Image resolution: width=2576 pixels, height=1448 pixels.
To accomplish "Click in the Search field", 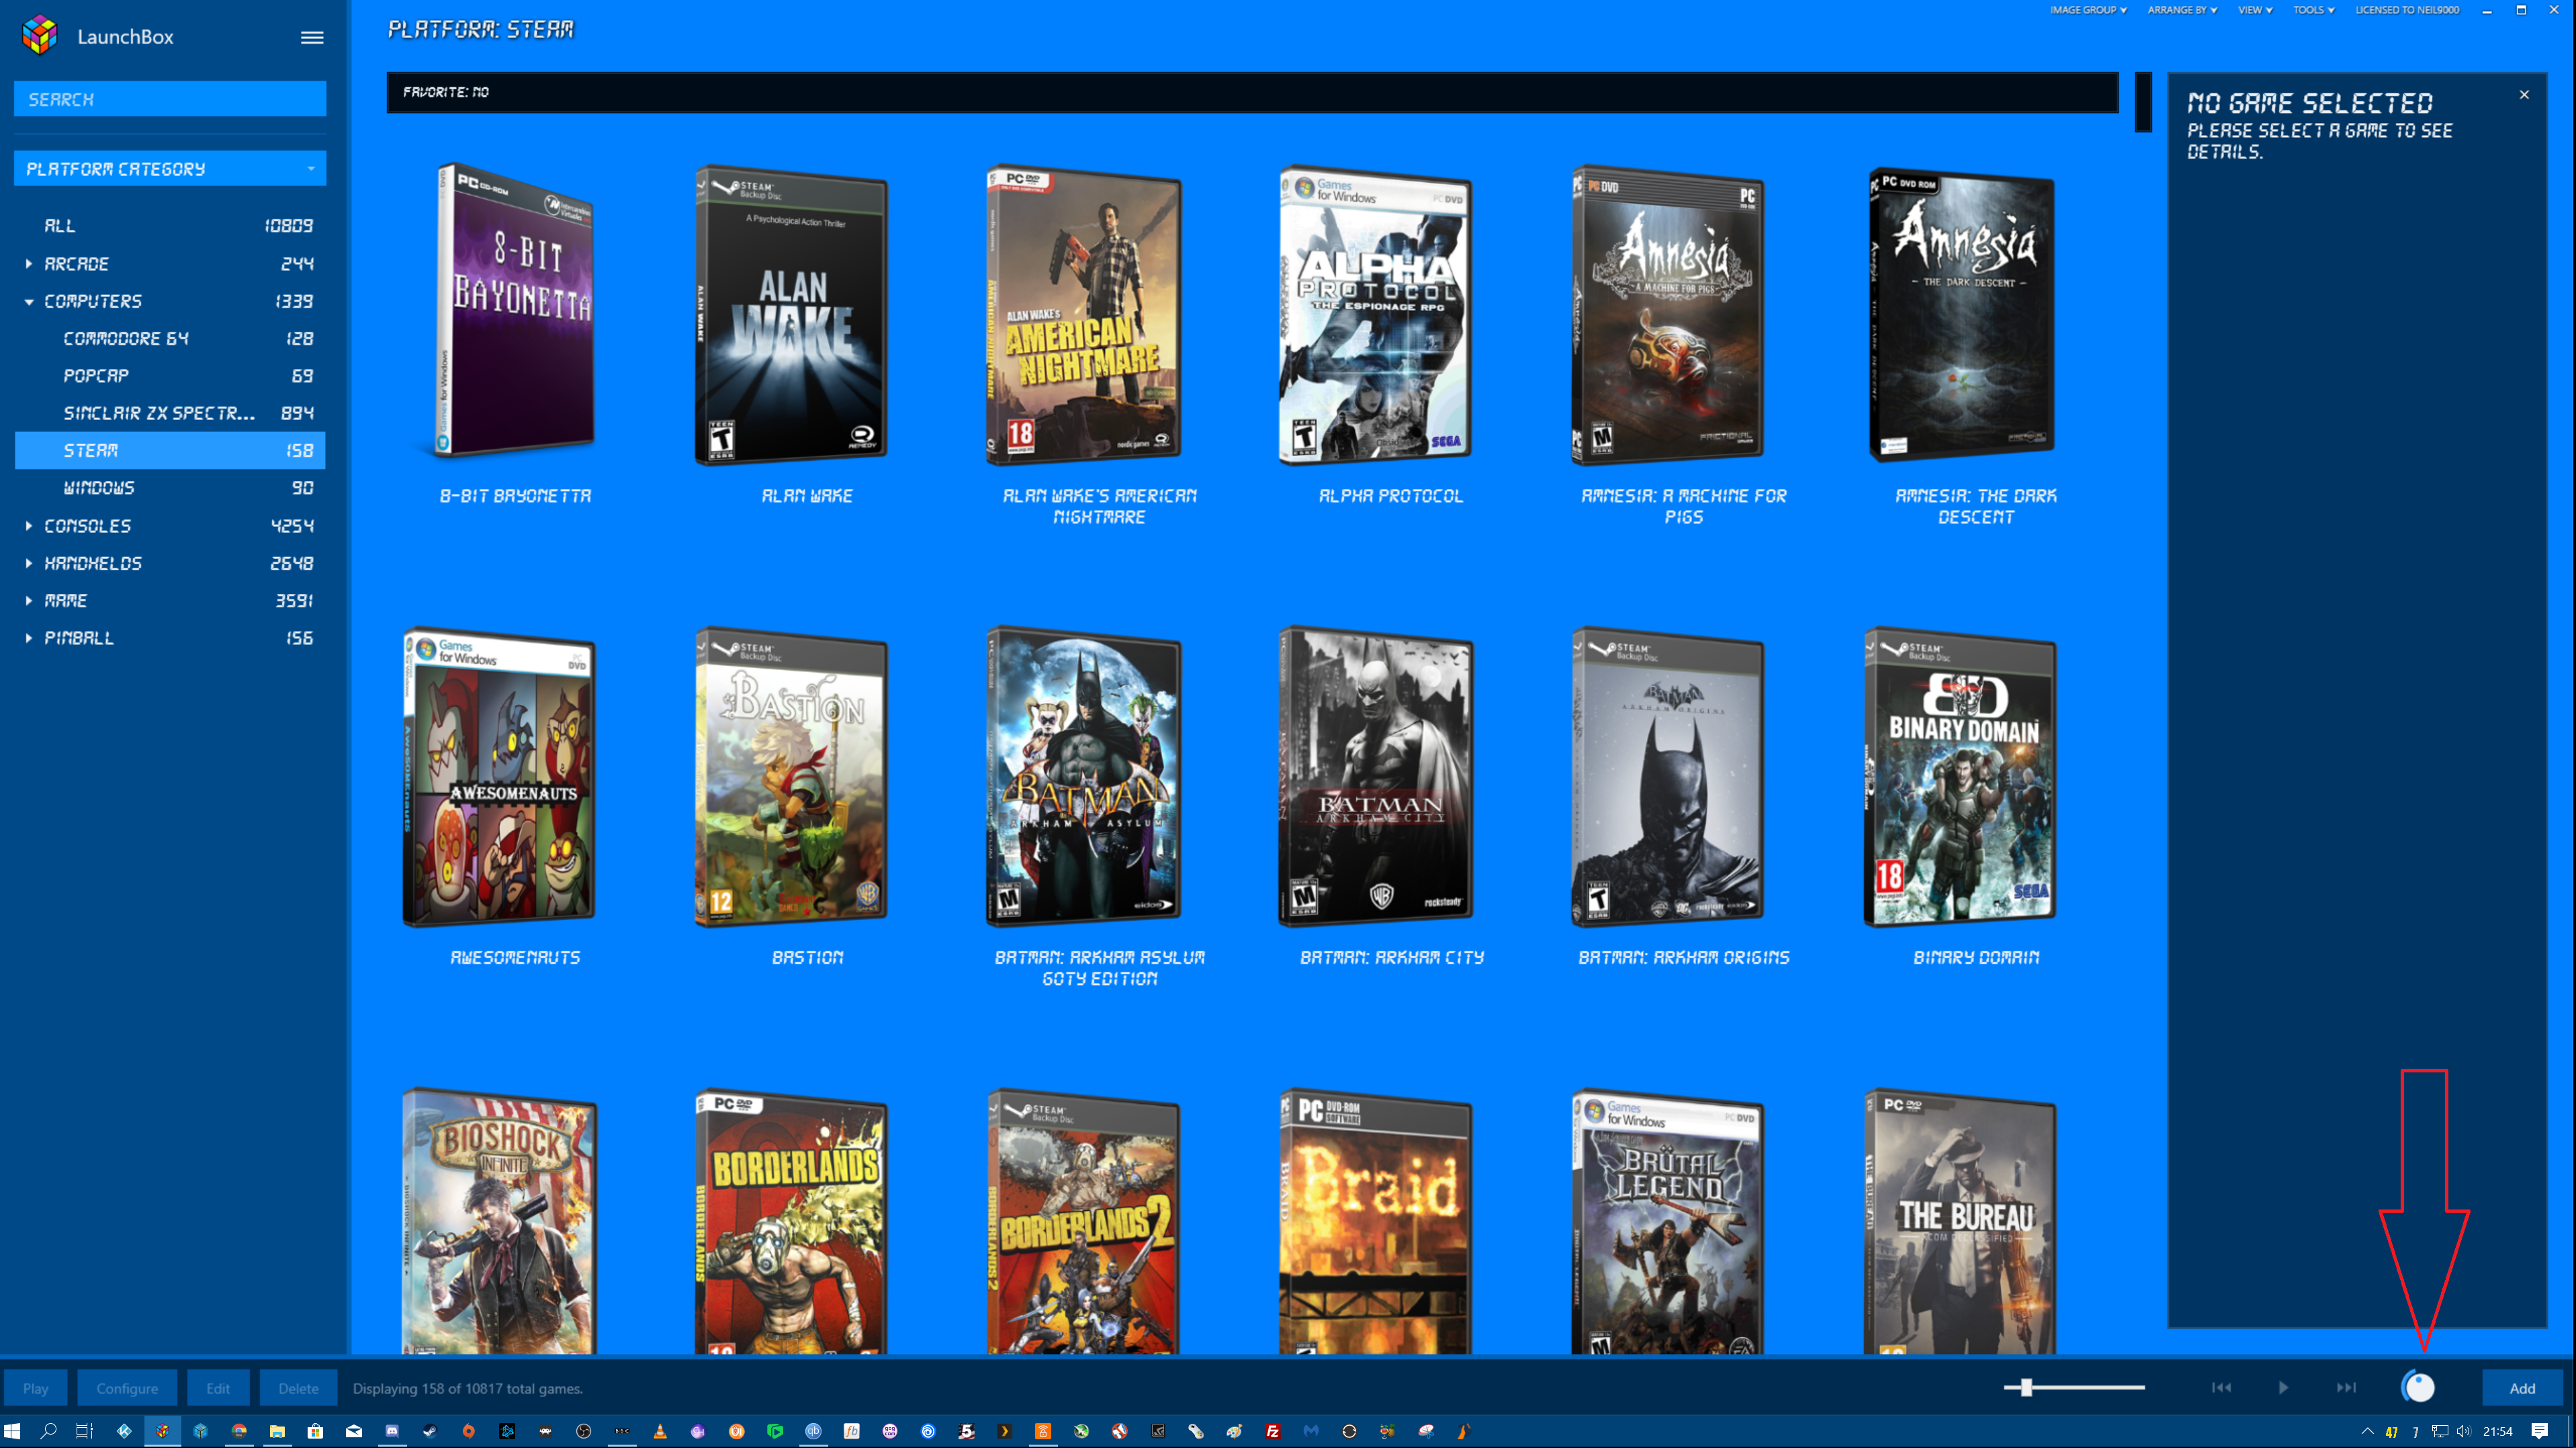I will (170, 99).
